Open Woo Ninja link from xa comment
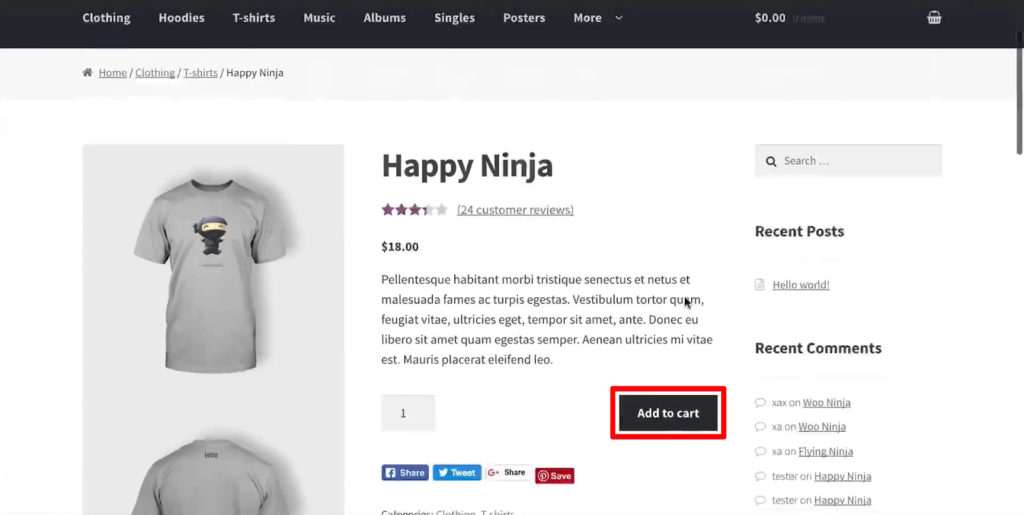 tap(822, 427)
